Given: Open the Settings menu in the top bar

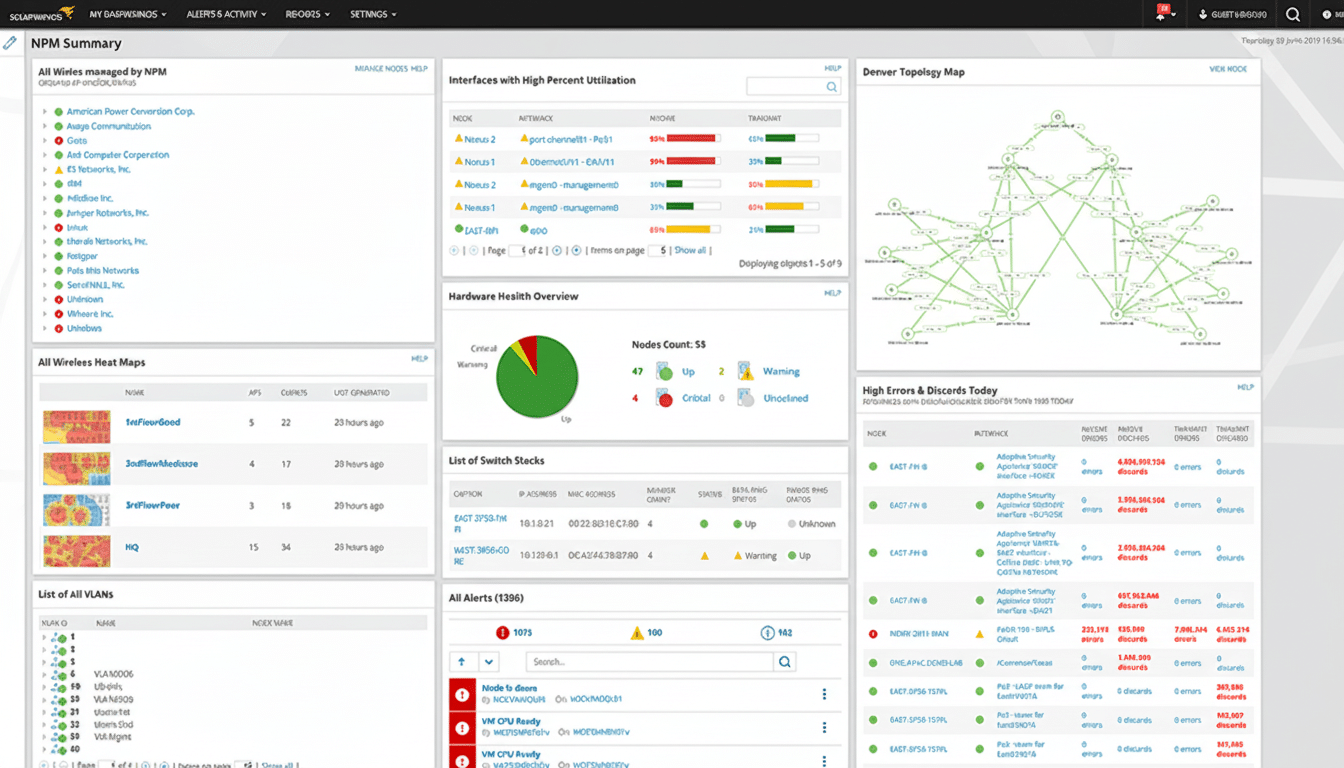Looking at the screenshot, I should (x=370, y=14).
